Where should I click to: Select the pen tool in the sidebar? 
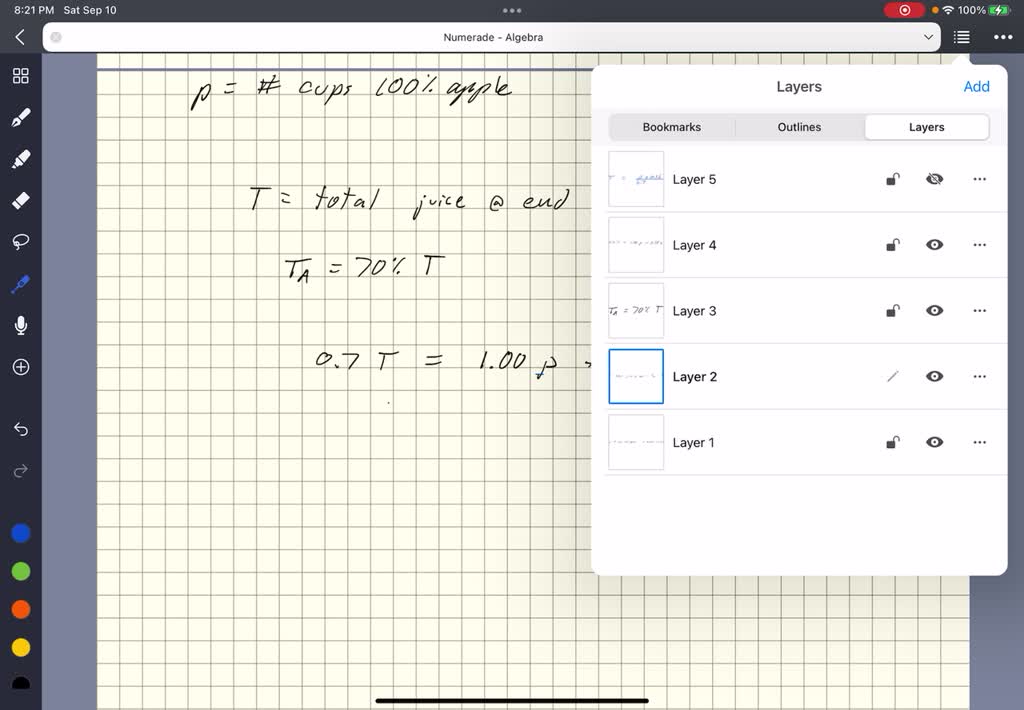(20, 116)
